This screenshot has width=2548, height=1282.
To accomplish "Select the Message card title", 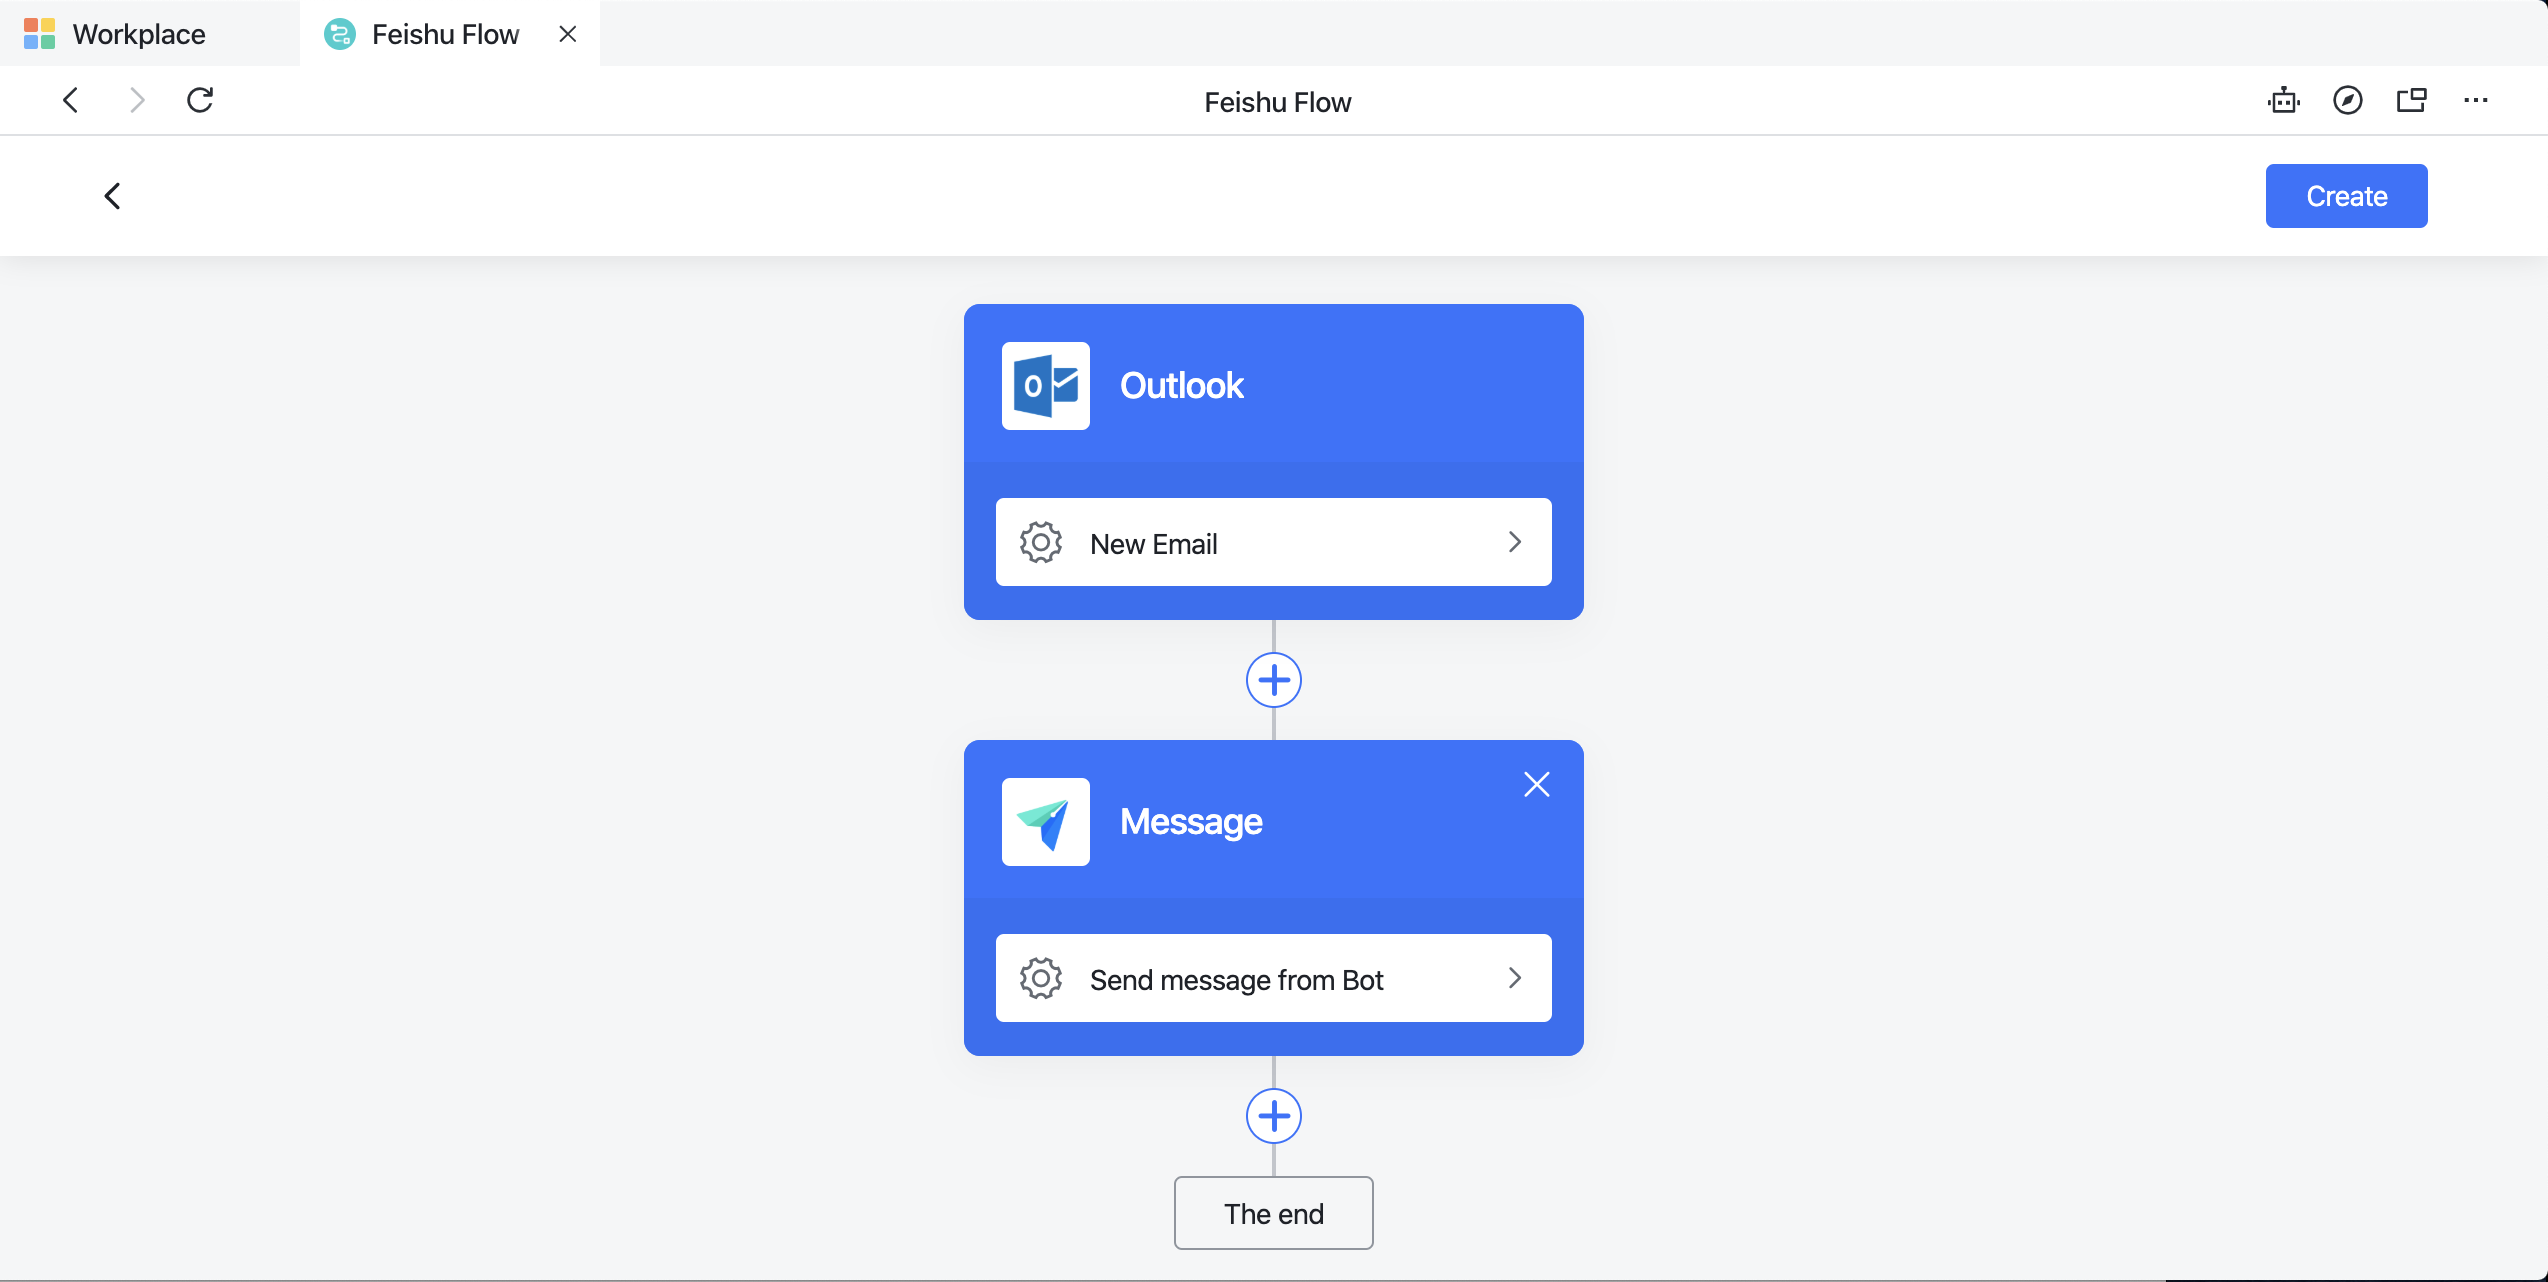I will (1191, 822).
